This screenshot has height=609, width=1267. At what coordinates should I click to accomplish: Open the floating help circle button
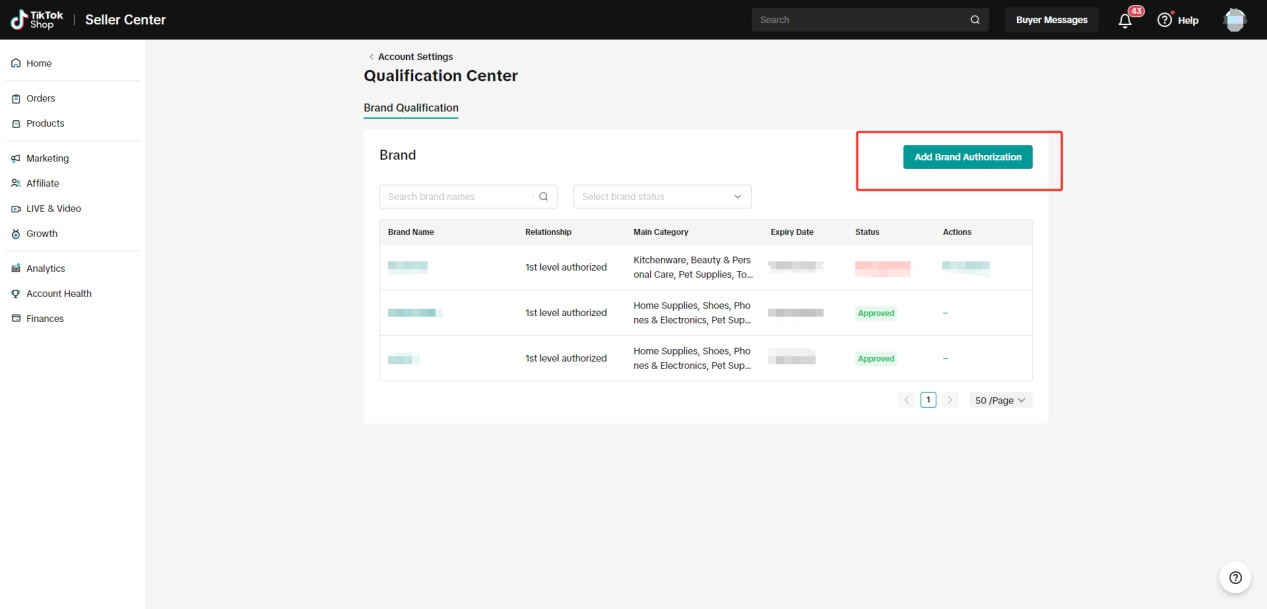pos(1235,577)
